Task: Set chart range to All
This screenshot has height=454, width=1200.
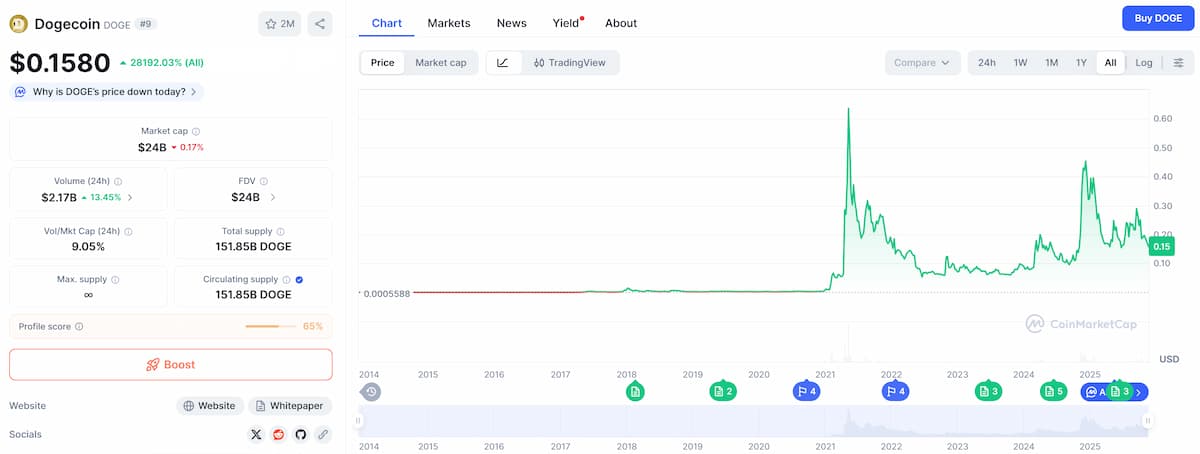Action: click(x=1110, y=62)
